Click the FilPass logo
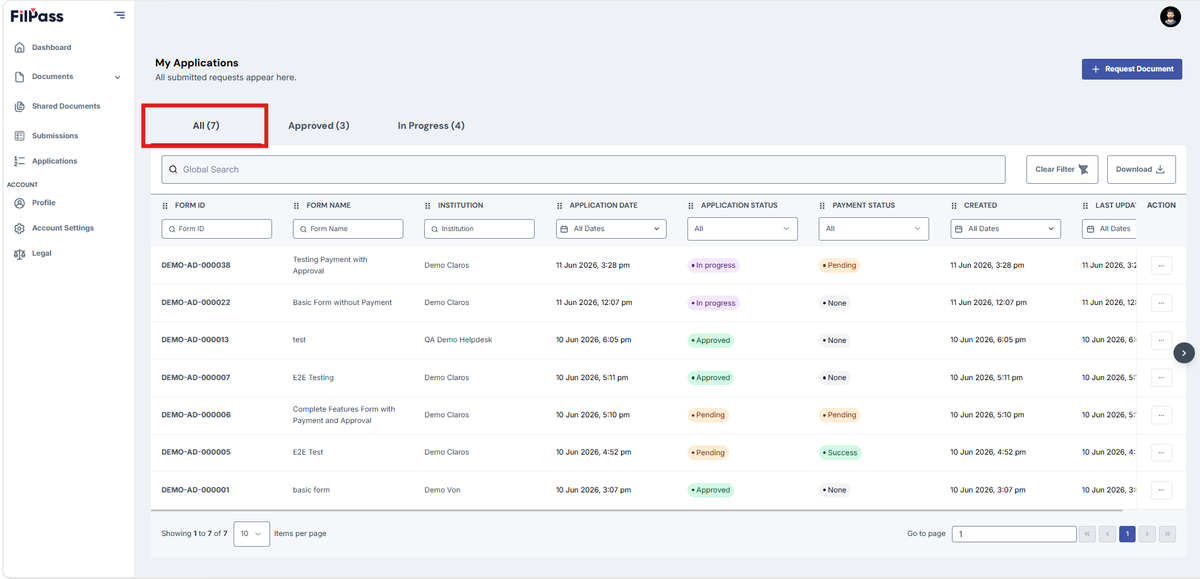The height and width of the screenshot is (579, 1200). click(37, 15)
